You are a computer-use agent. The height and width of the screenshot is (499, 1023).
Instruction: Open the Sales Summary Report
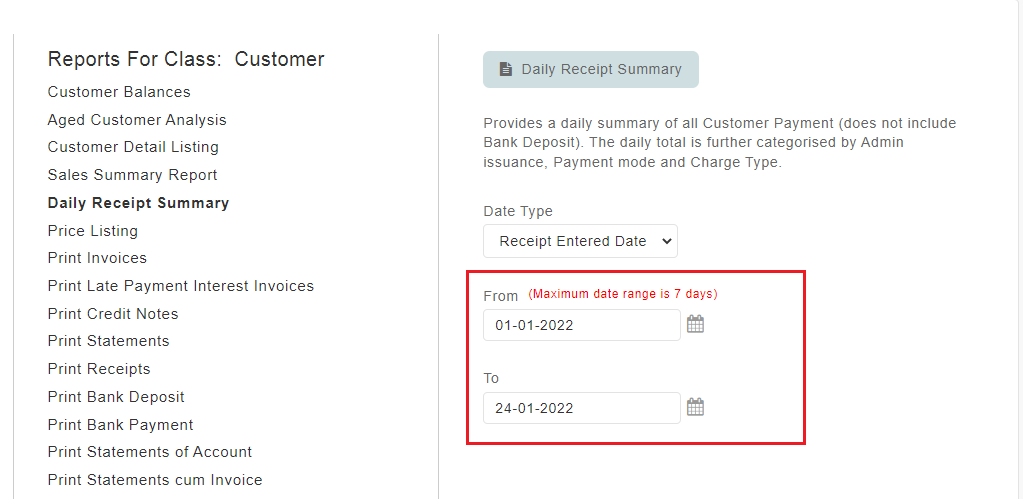pos(132,175)
